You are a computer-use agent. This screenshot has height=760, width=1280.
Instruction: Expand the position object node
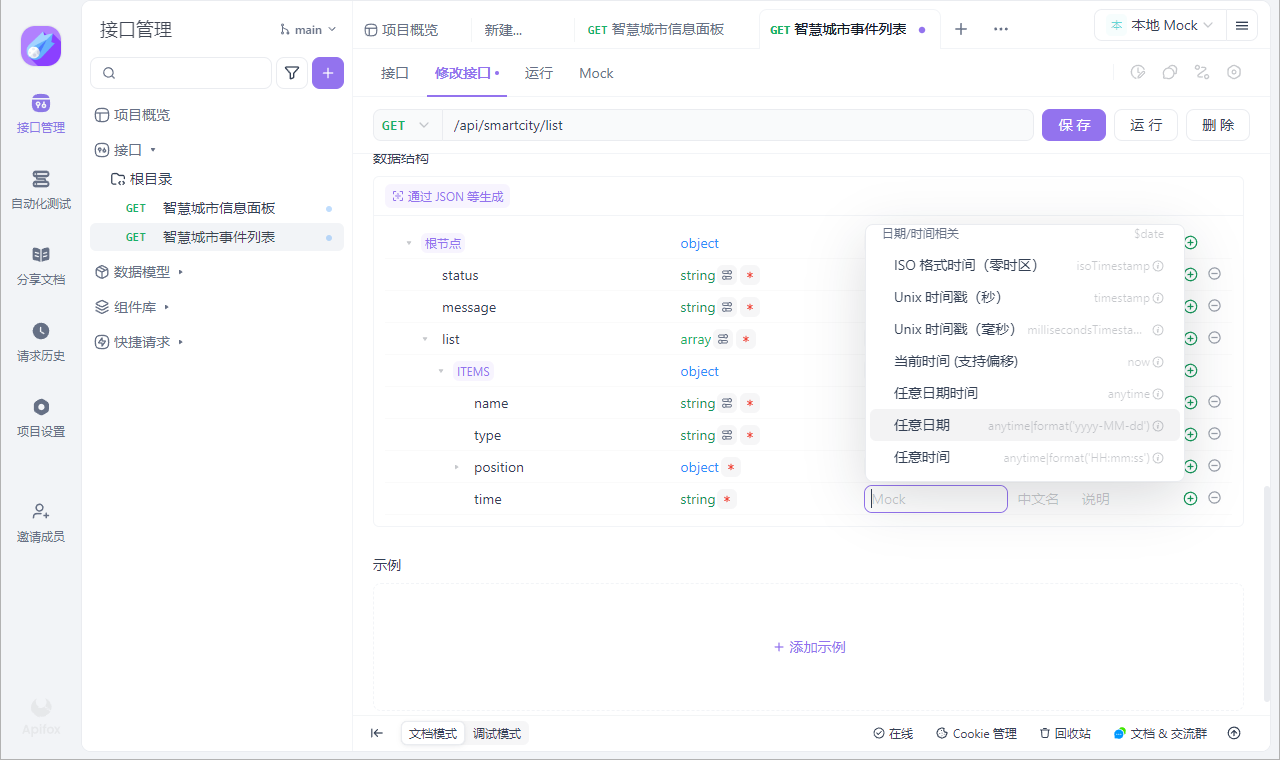(457, 468)
